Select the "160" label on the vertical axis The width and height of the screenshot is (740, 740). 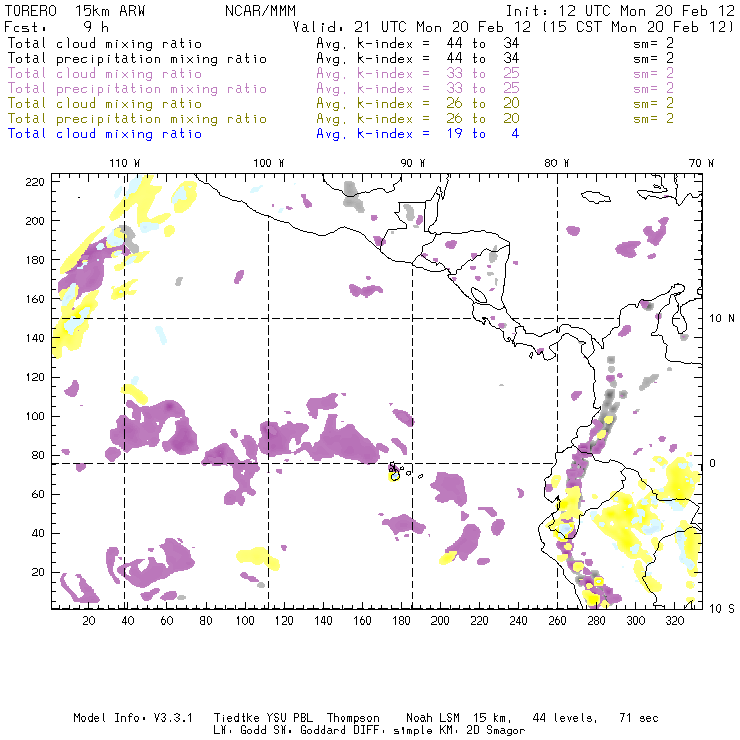[35, 299]
